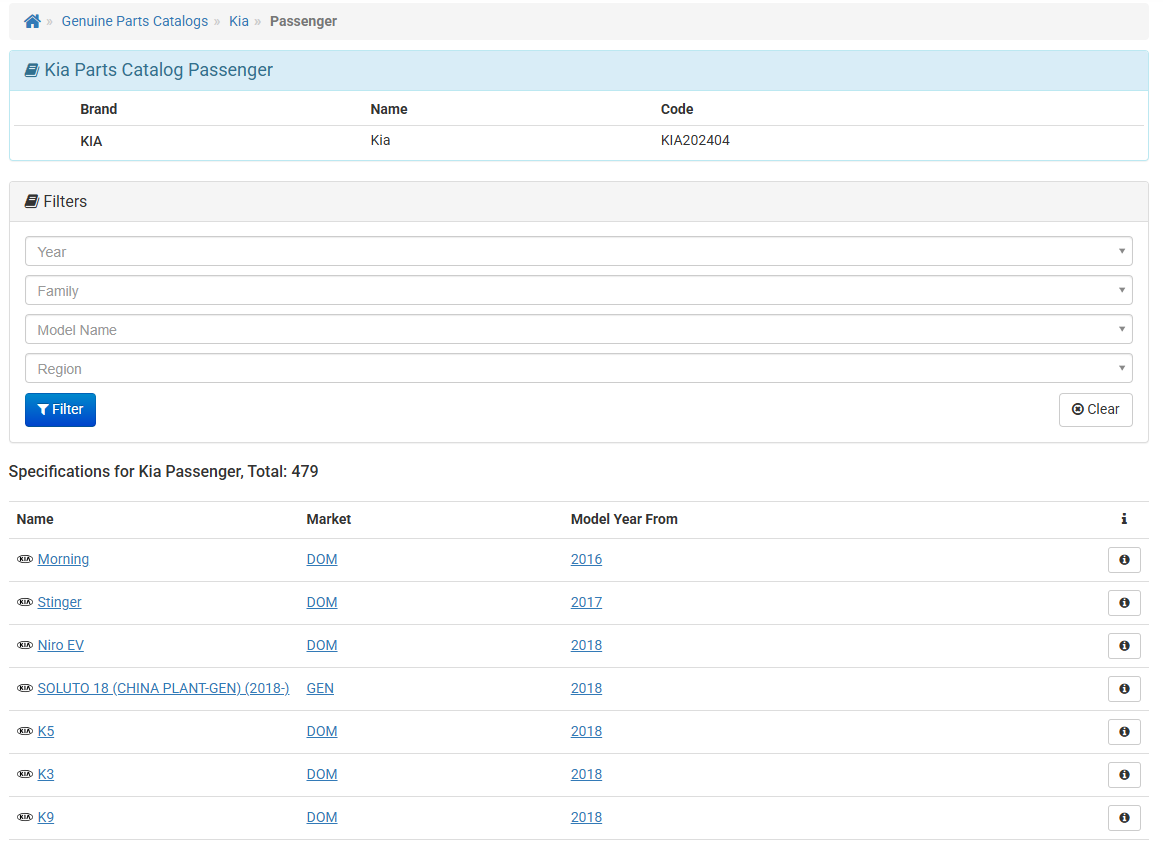Open info for the Morning row
This screenshot has width=1163, height=841.
pyautogui.click(x=1124, y=560)
